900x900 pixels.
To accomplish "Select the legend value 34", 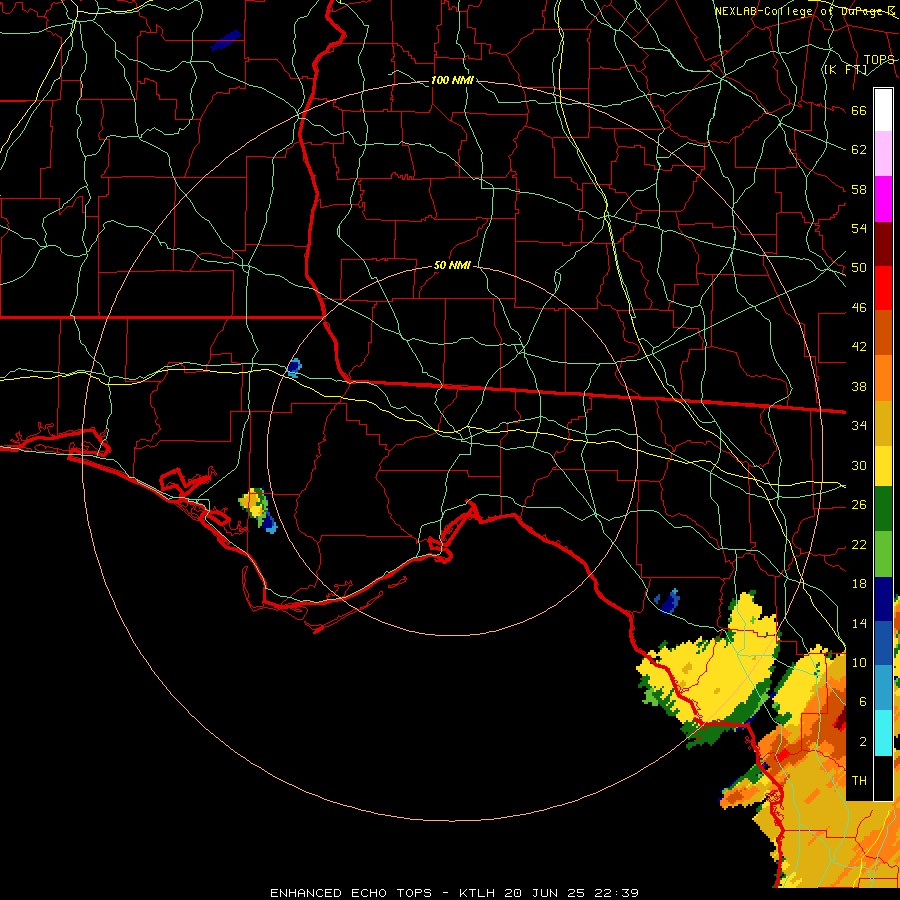I will pyautogui.click(x=859, y=425).
